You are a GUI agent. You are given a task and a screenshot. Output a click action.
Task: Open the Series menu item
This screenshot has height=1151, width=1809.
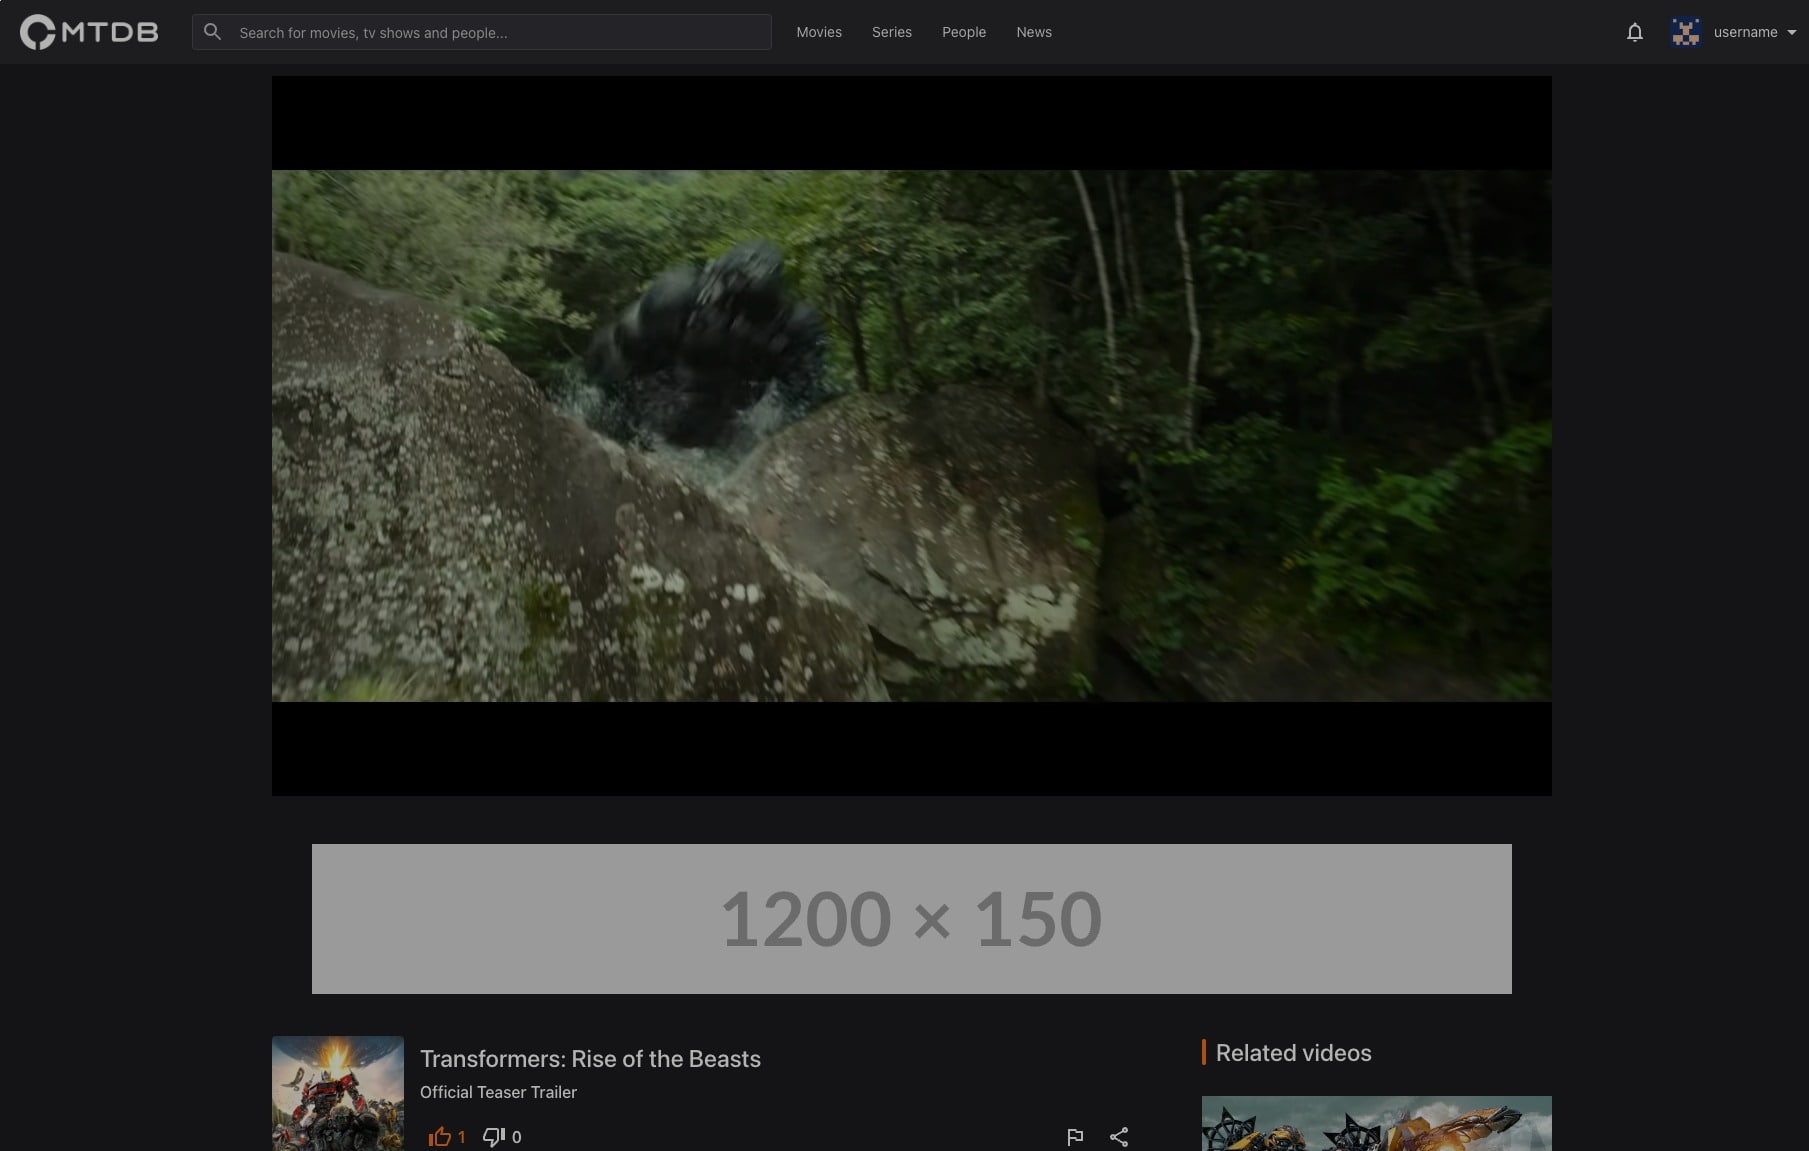[892, 32]
